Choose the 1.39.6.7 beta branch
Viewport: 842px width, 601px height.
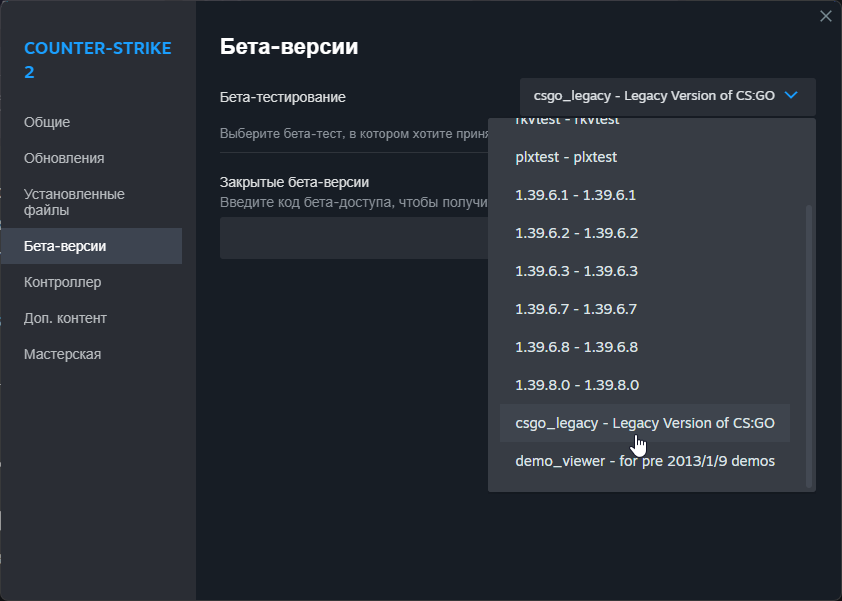(x=644, y=309)
